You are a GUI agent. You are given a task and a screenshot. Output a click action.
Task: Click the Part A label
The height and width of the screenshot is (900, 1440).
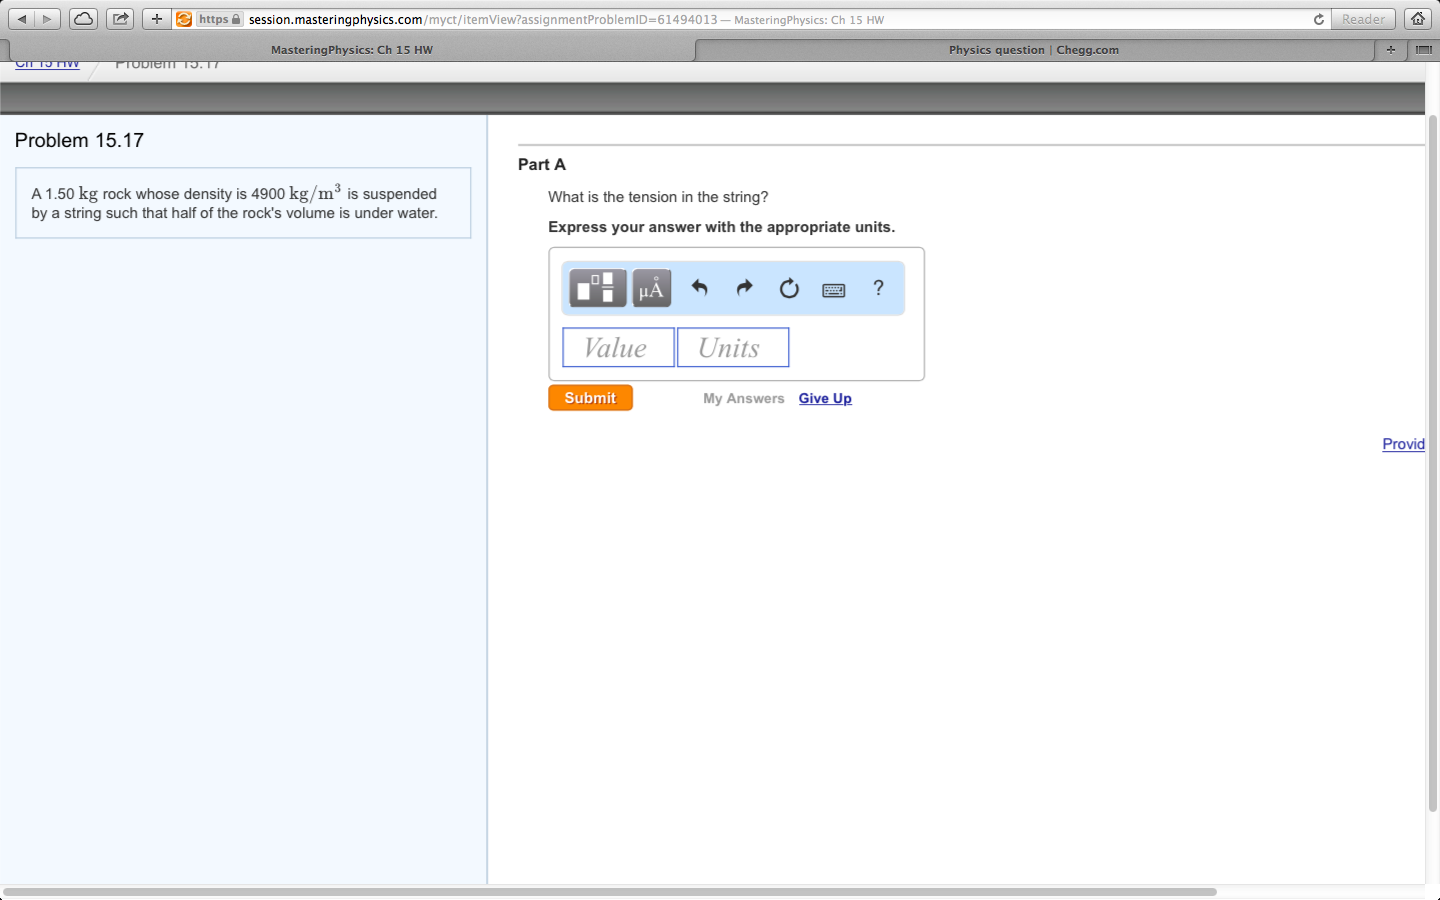(541, 164)
